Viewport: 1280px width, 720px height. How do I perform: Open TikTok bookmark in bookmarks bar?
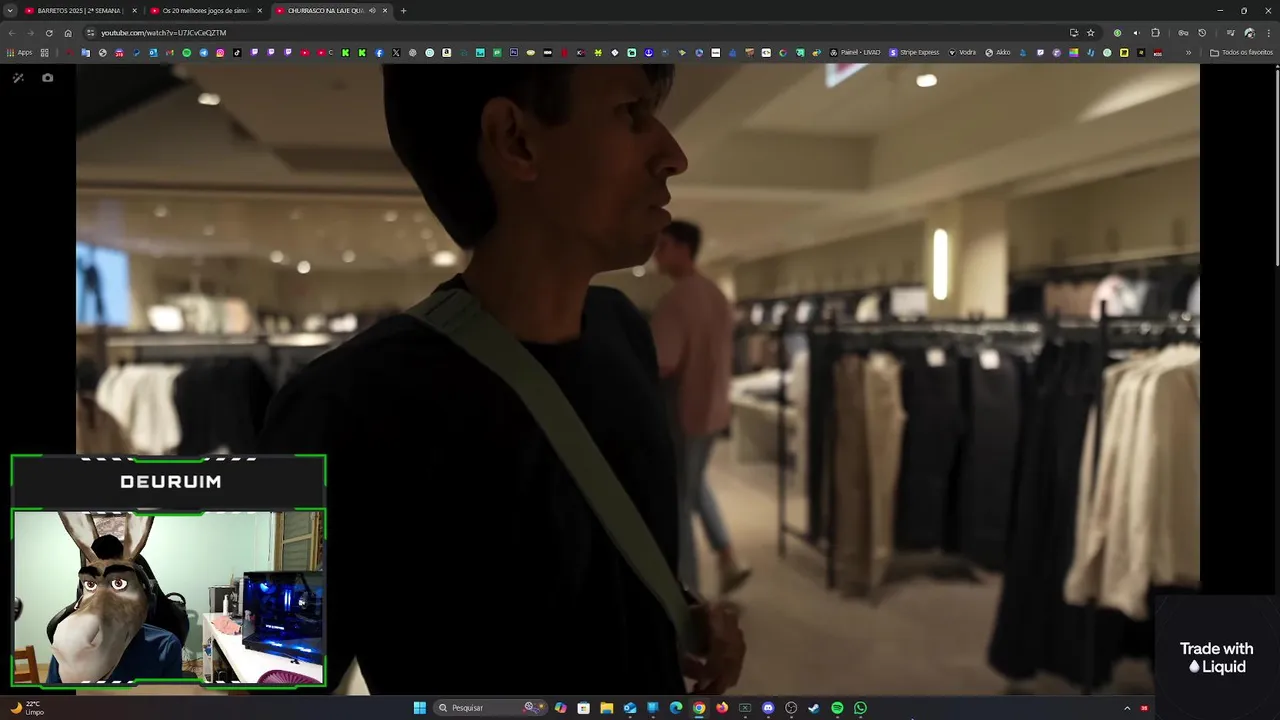(237, 53)
